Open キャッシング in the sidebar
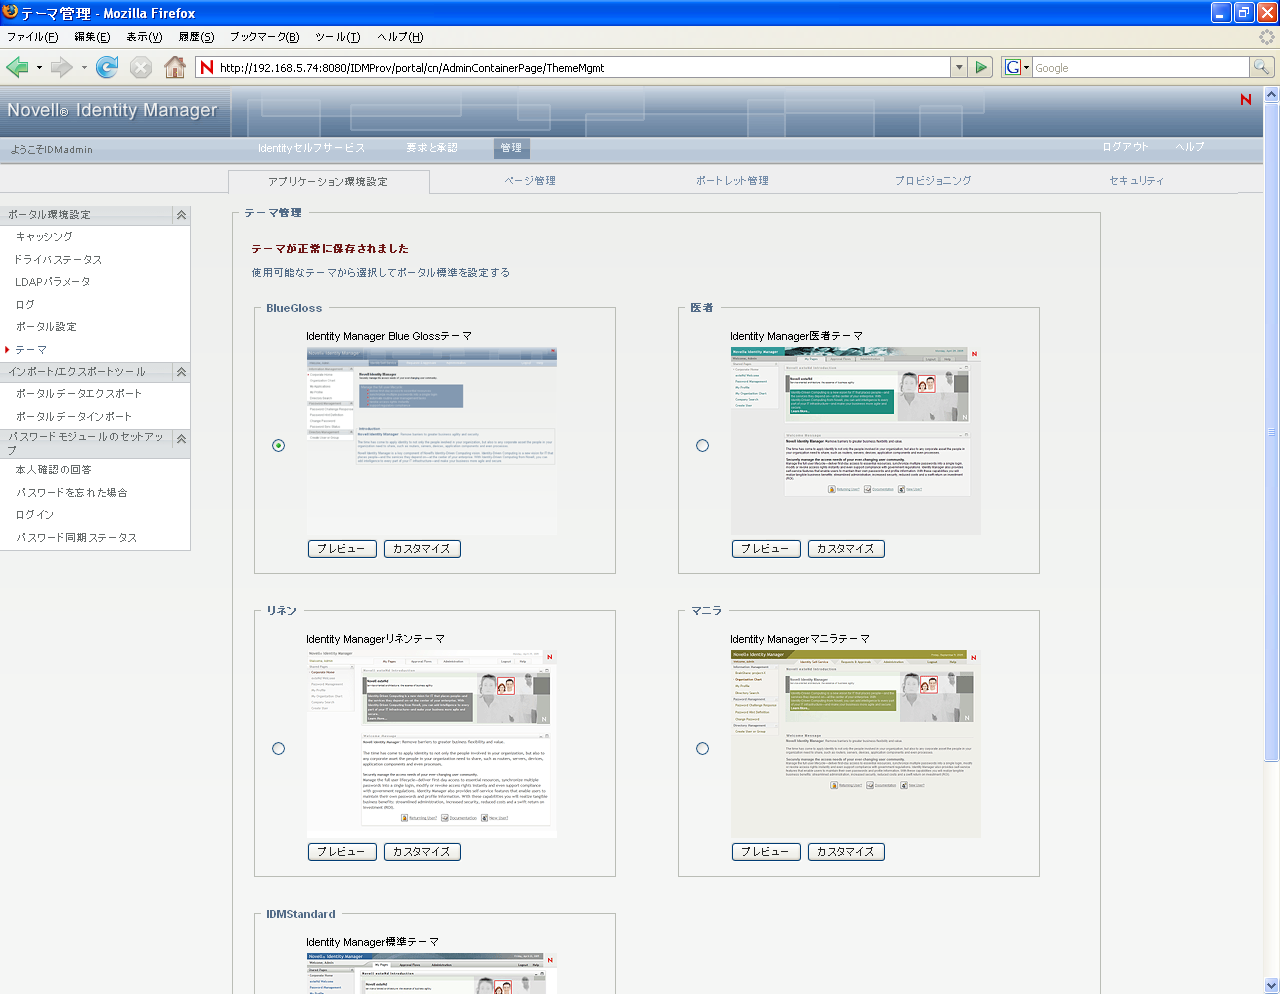This screenshot has height=994, width=1280. (44, 237)
